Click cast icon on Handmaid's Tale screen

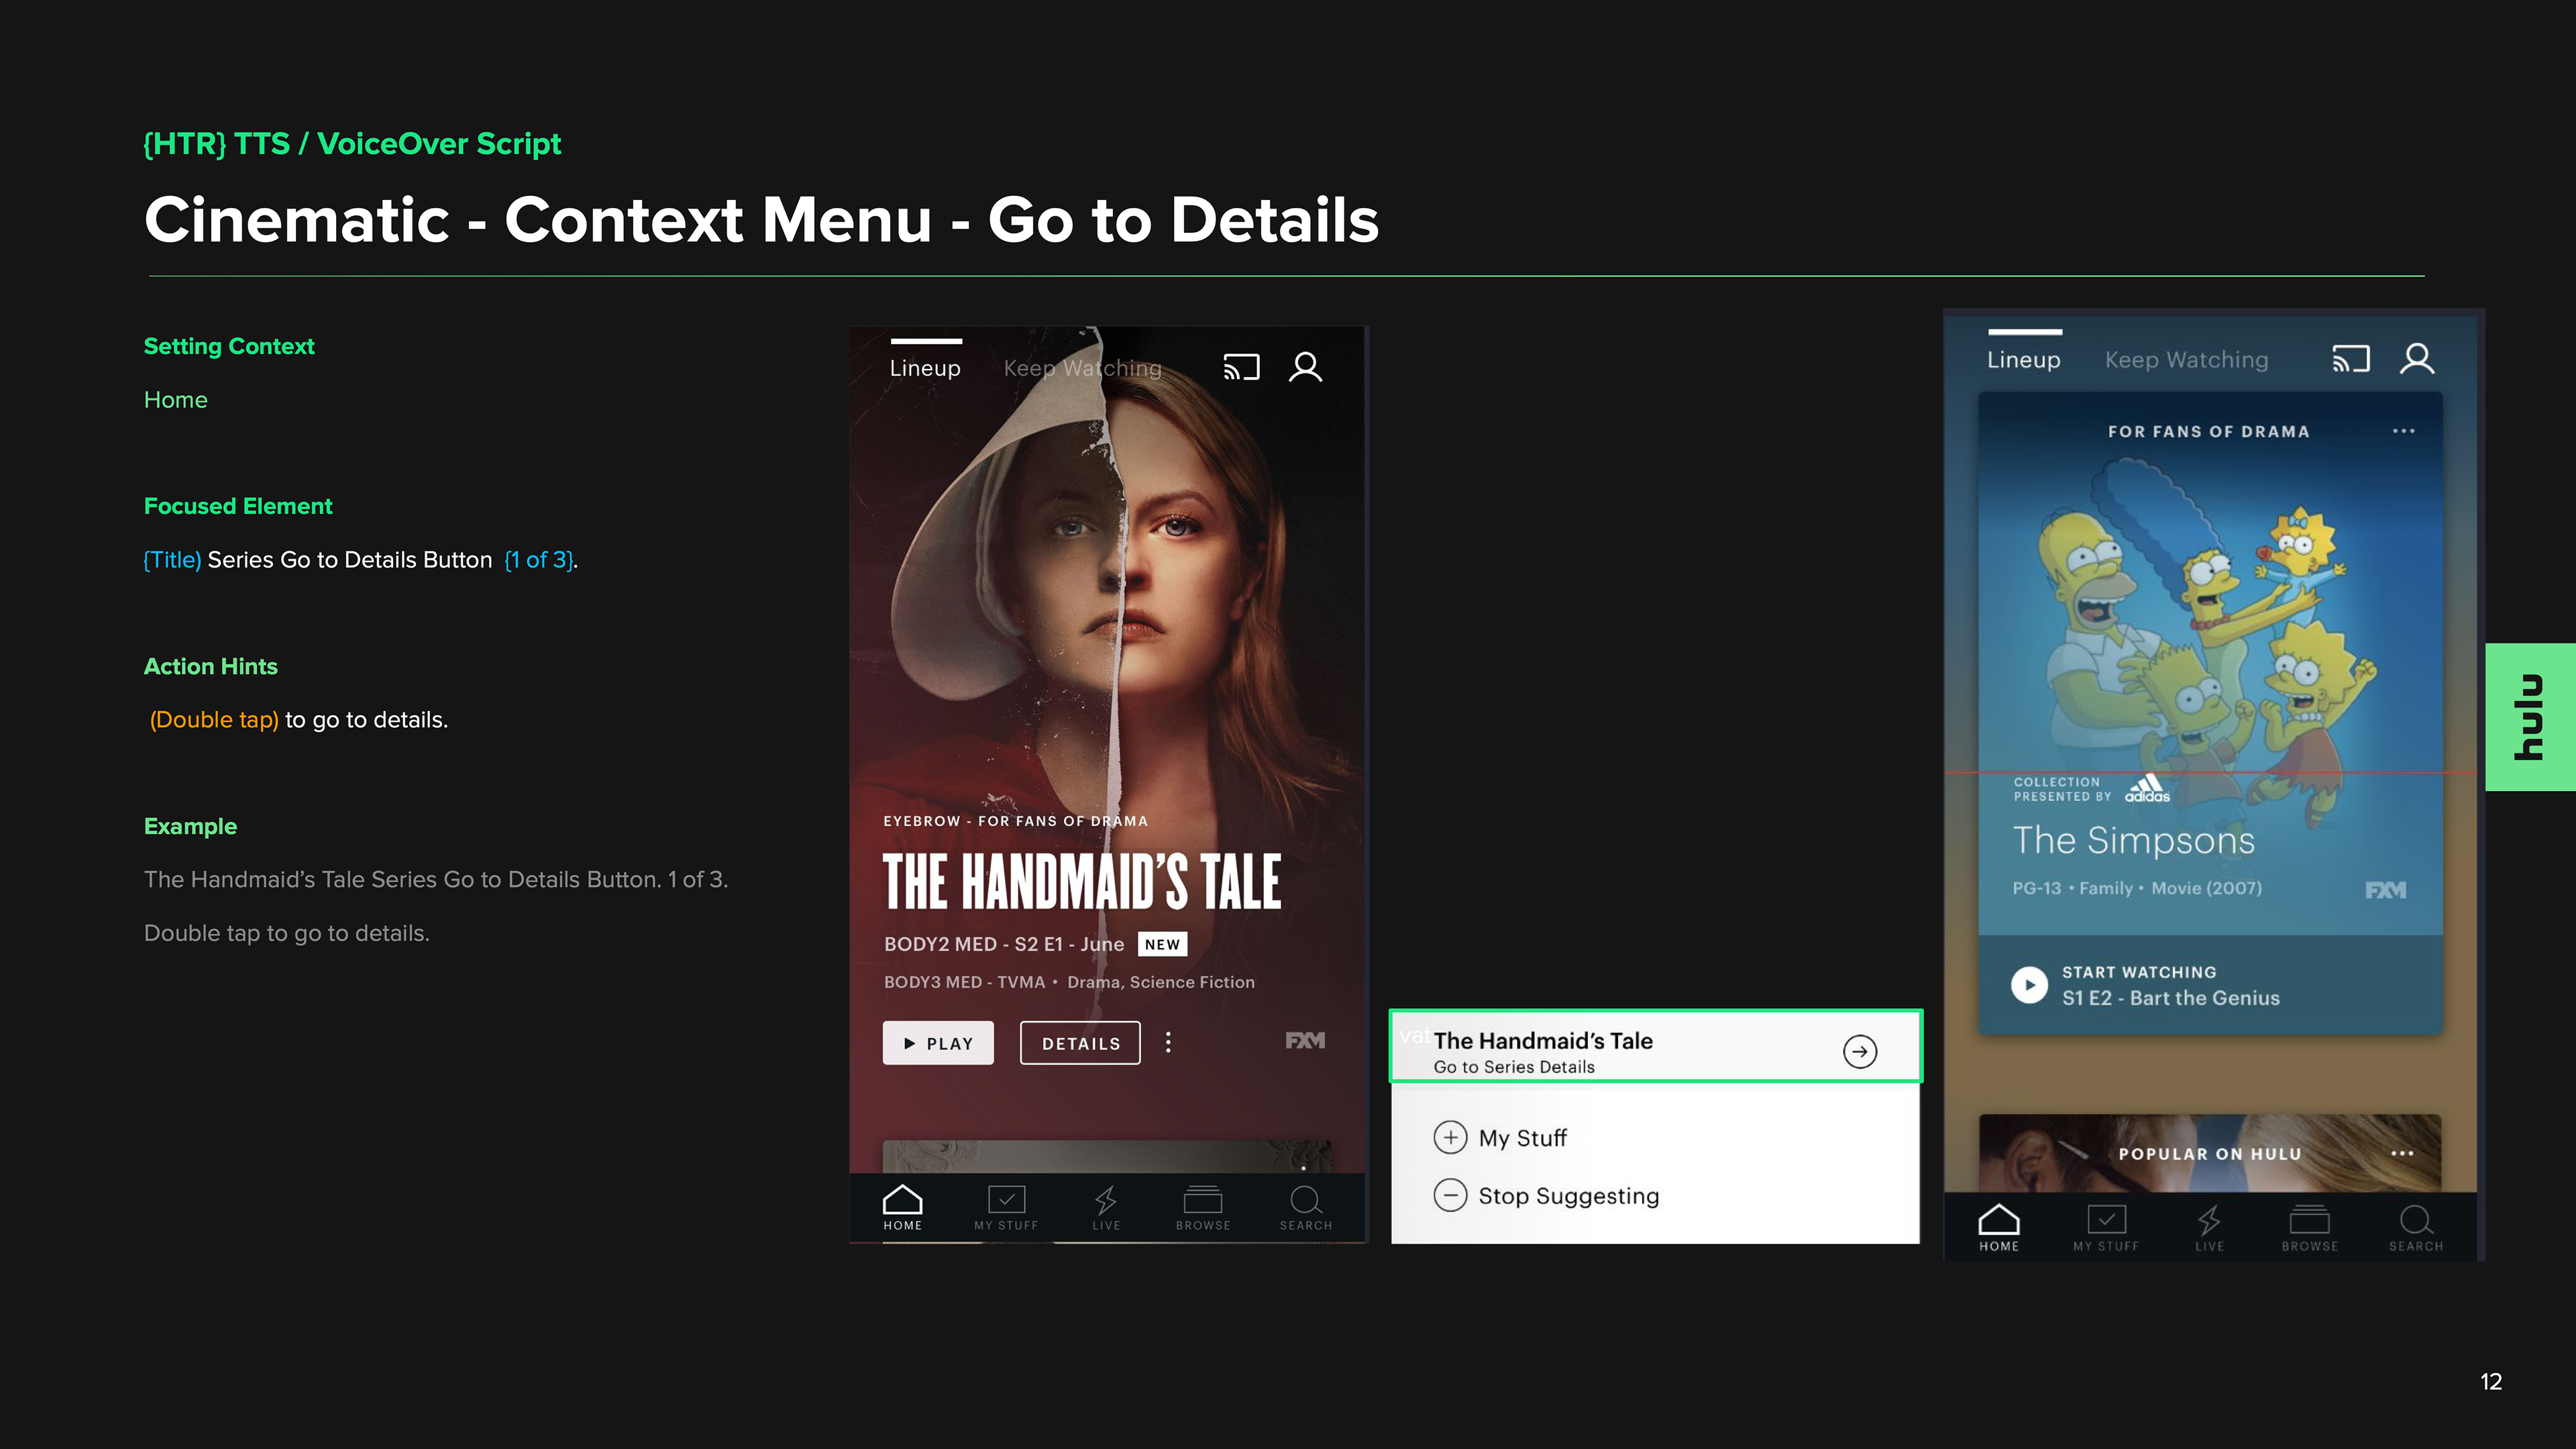(1241, 367)
